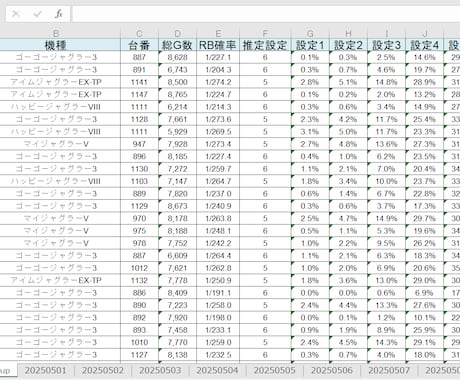Screen dimensions: 460x380
Task: Click the machine number cell 1141
Action: (139, 82)
